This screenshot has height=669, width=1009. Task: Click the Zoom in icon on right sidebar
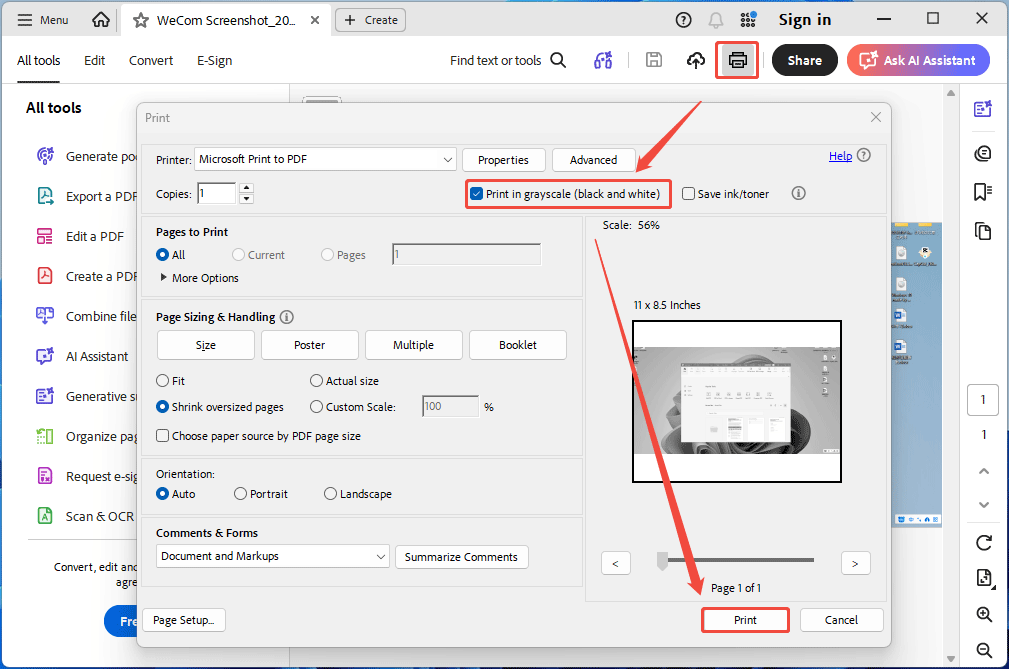(x=984, y=614)
